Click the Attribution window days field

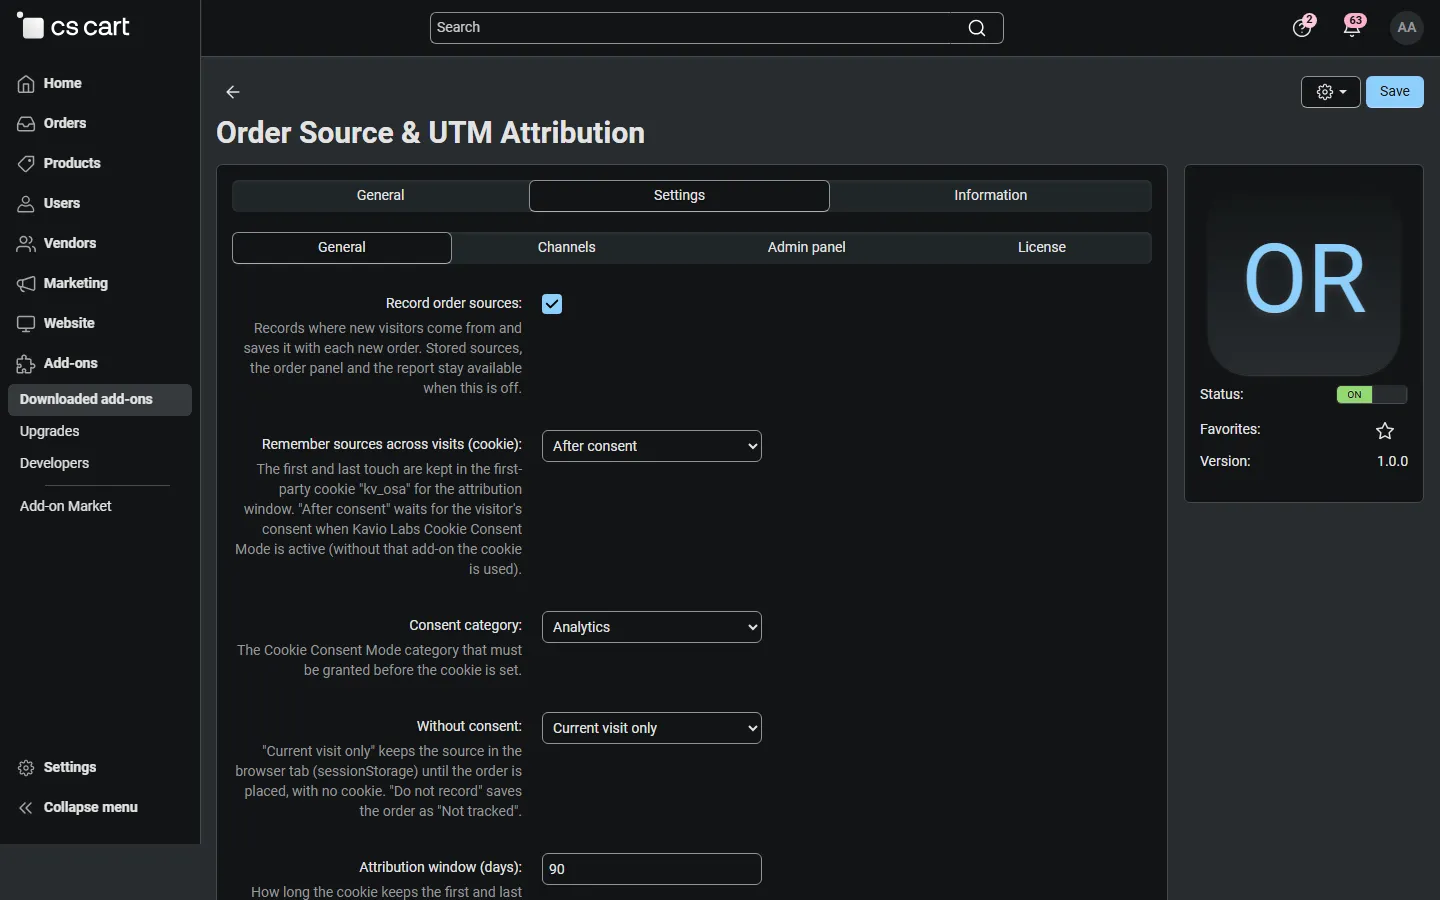pos(652,869)
